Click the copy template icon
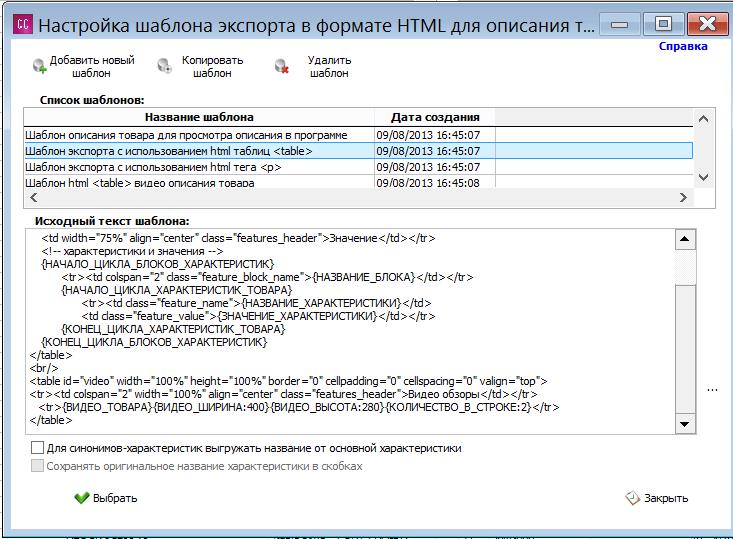The image size is (733, 539). click(x=165, y=66)
